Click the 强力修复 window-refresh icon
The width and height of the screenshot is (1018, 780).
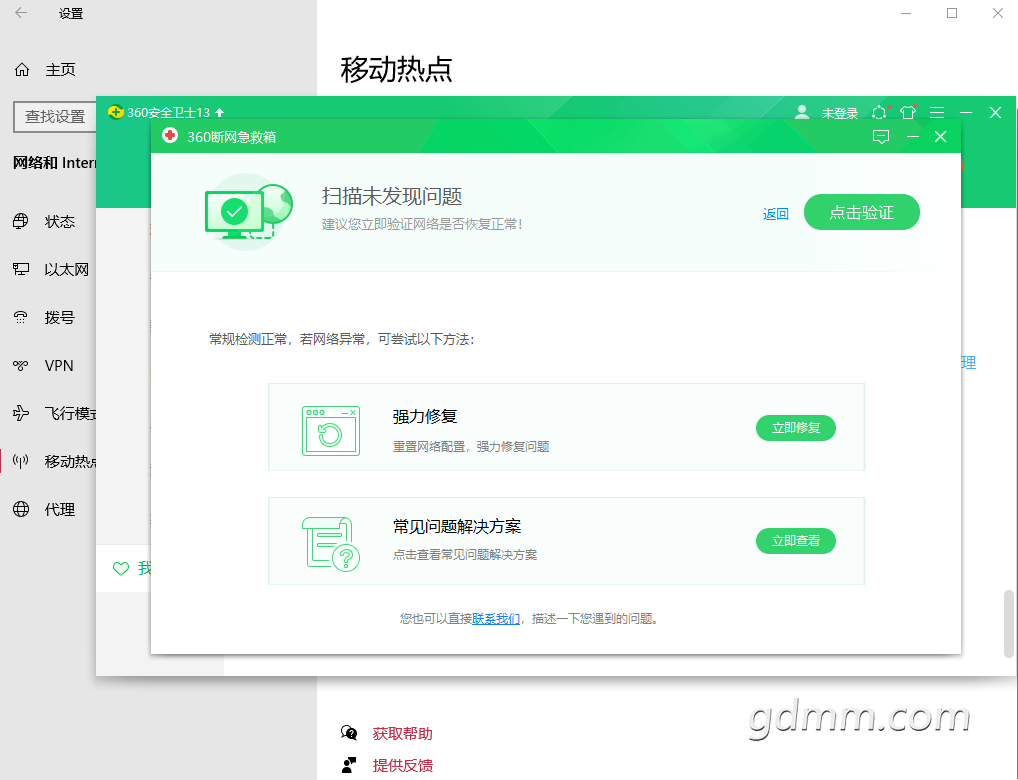pos(330,431)
